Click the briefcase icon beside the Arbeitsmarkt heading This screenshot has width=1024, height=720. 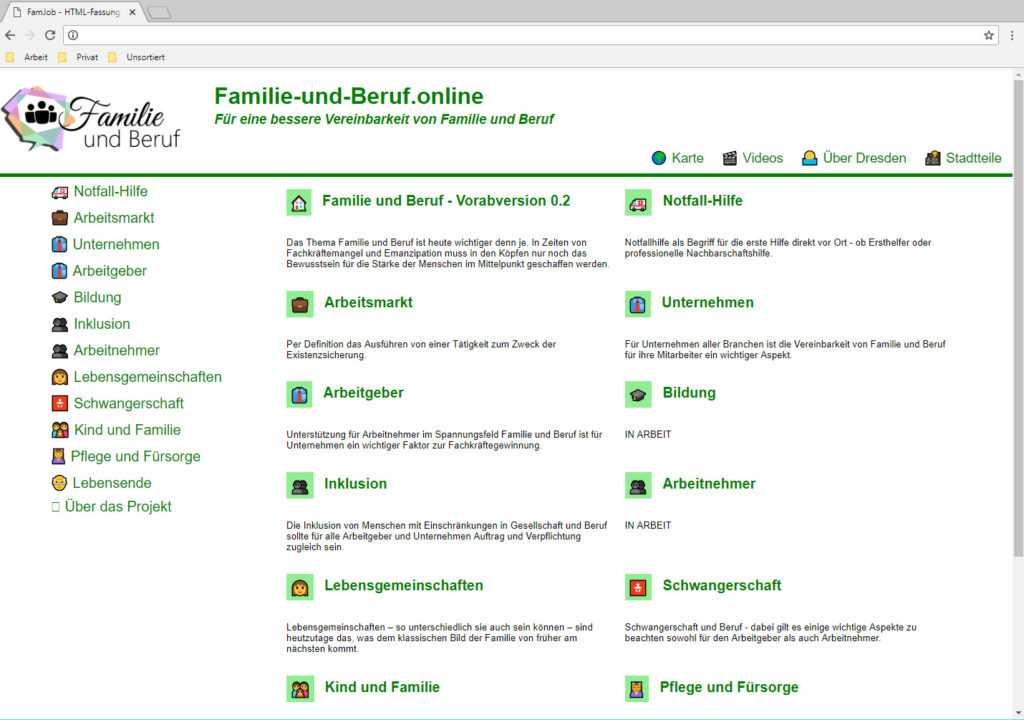(x=299, y=303)
